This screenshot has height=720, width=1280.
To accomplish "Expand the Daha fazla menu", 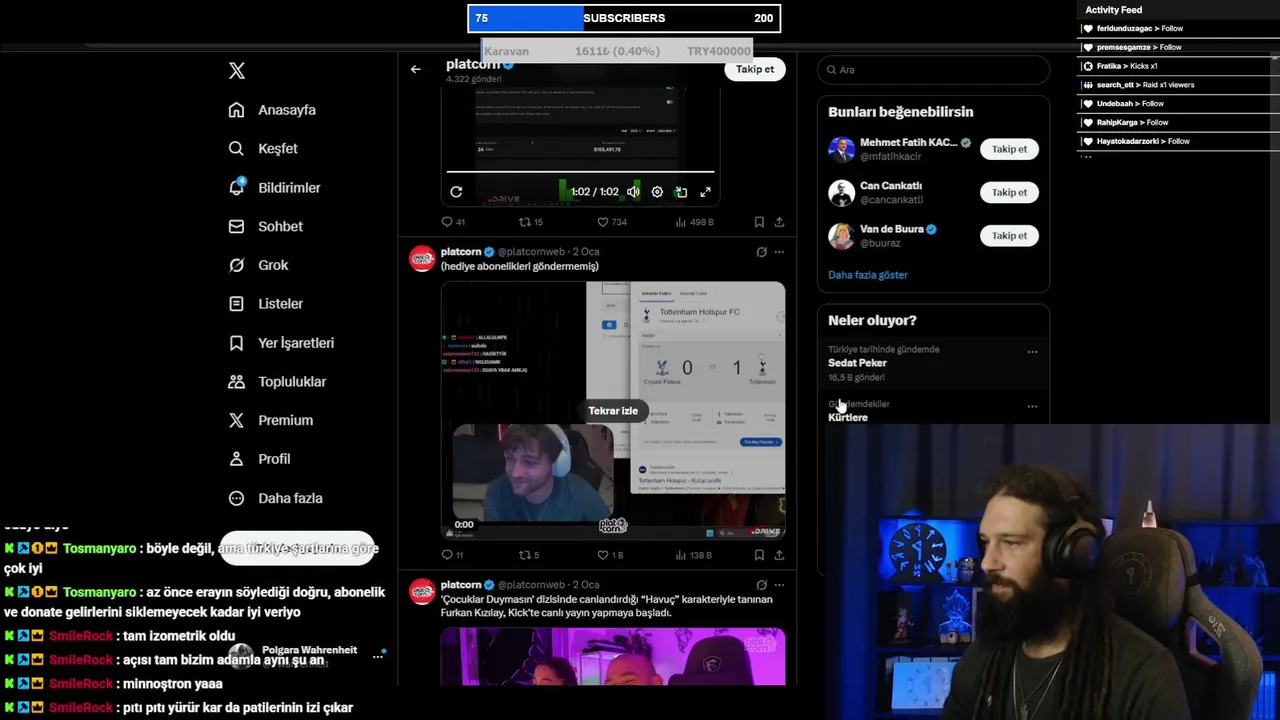I will tap(276, 498).
